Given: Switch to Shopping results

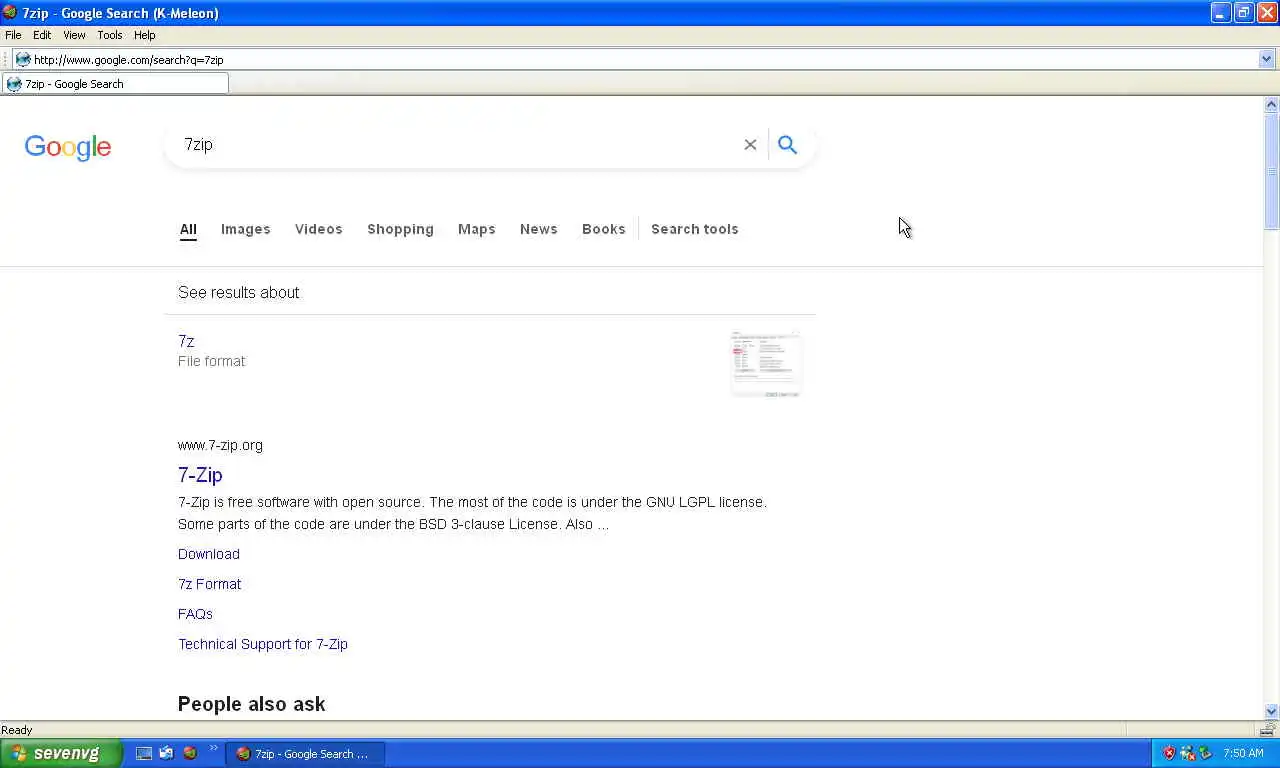Looking at the screenshot, I should click(400, 229).
